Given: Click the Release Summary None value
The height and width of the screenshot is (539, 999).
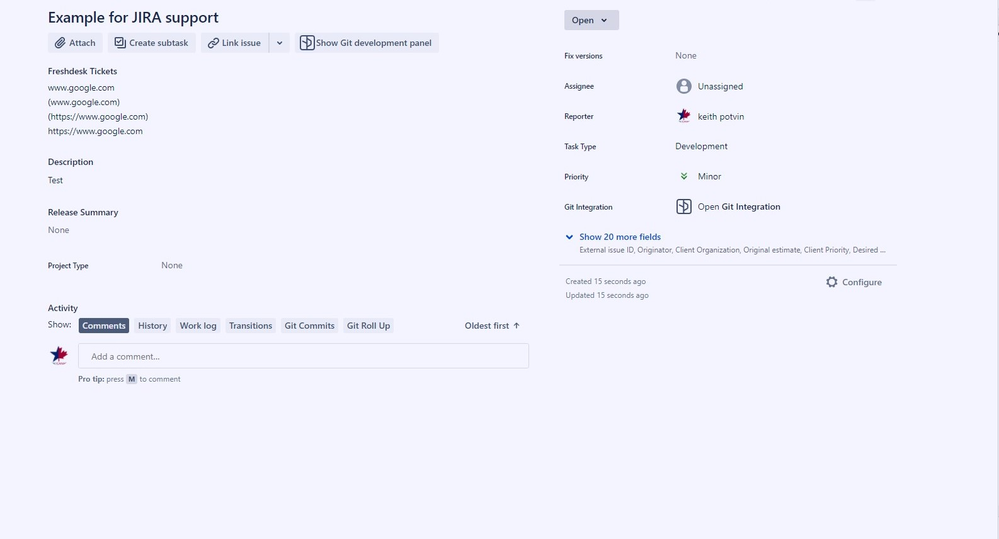Looking at the screenshot, I should point(59,230).
